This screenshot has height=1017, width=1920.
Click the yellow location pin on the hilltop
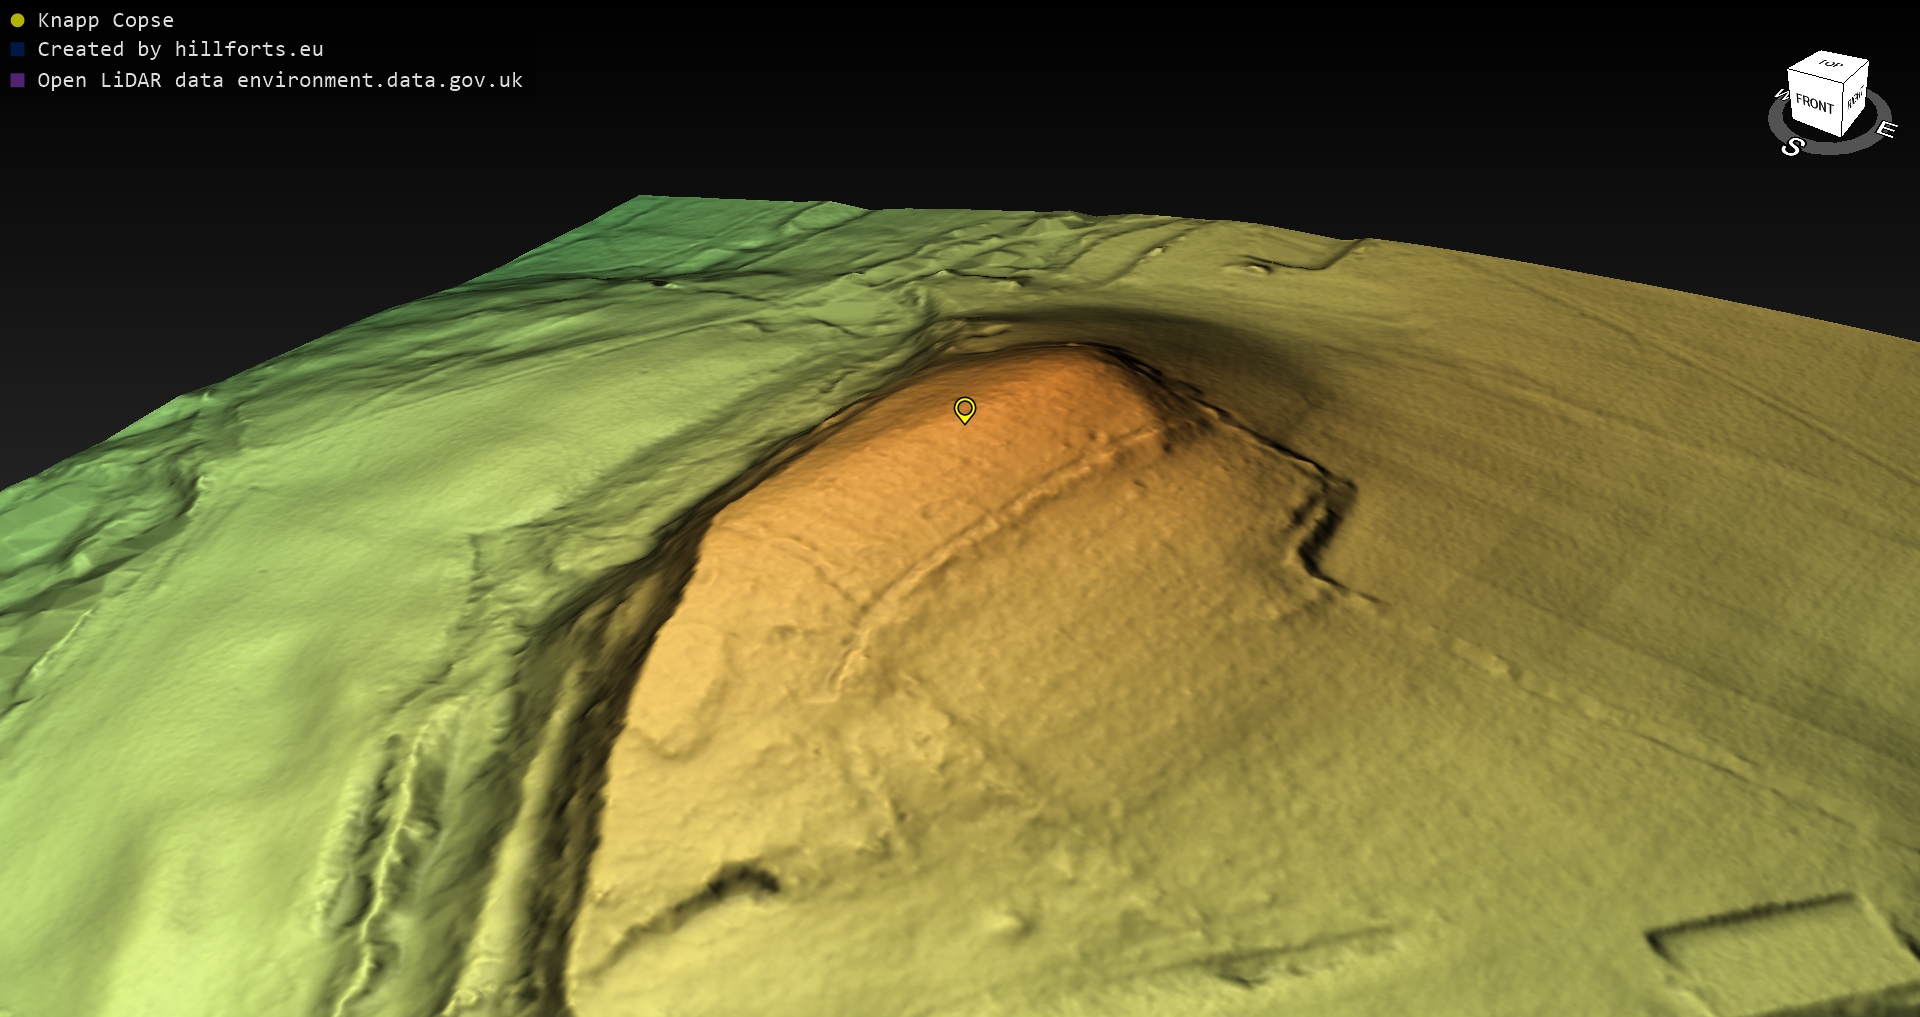tap(964, 409)
